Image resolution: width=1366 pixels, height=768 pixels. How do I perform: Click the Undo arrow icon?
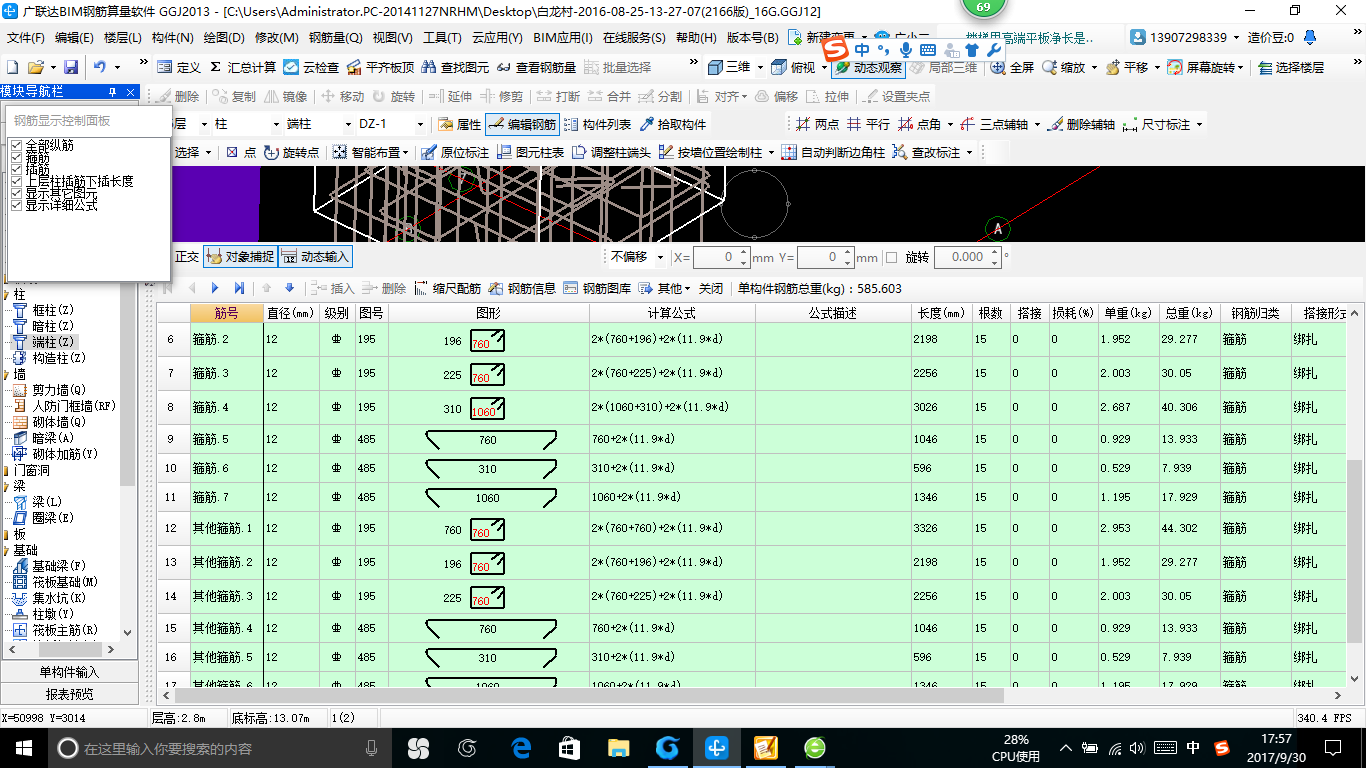100,67
